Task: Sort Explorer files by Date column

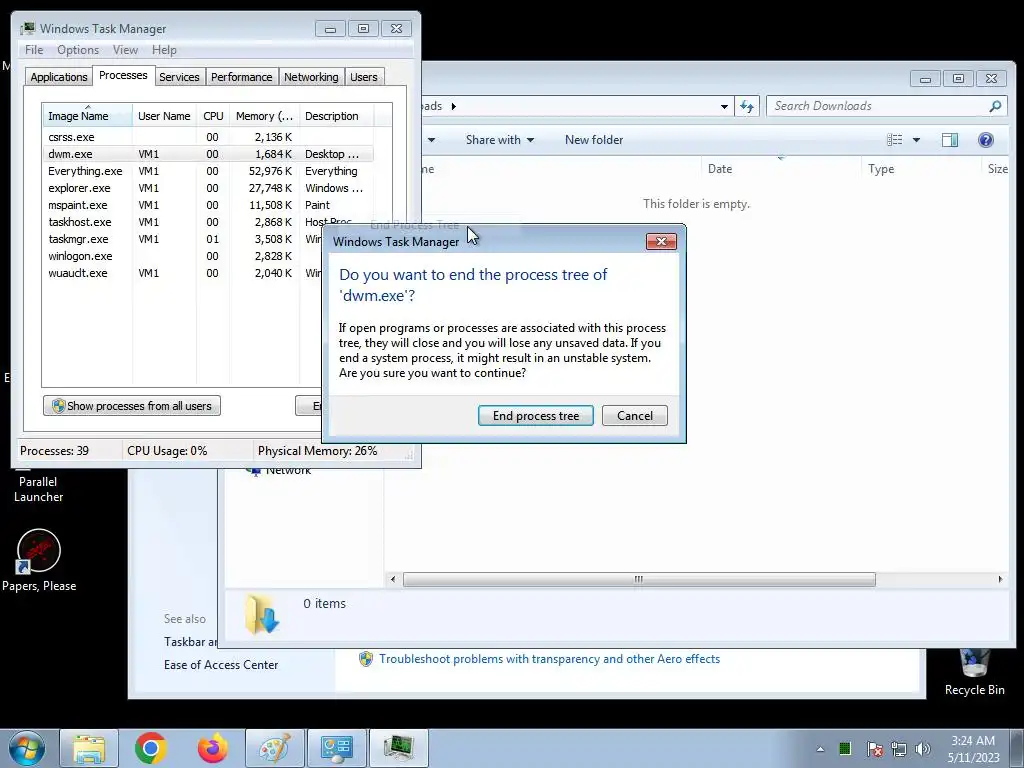Action: (781, 168)
